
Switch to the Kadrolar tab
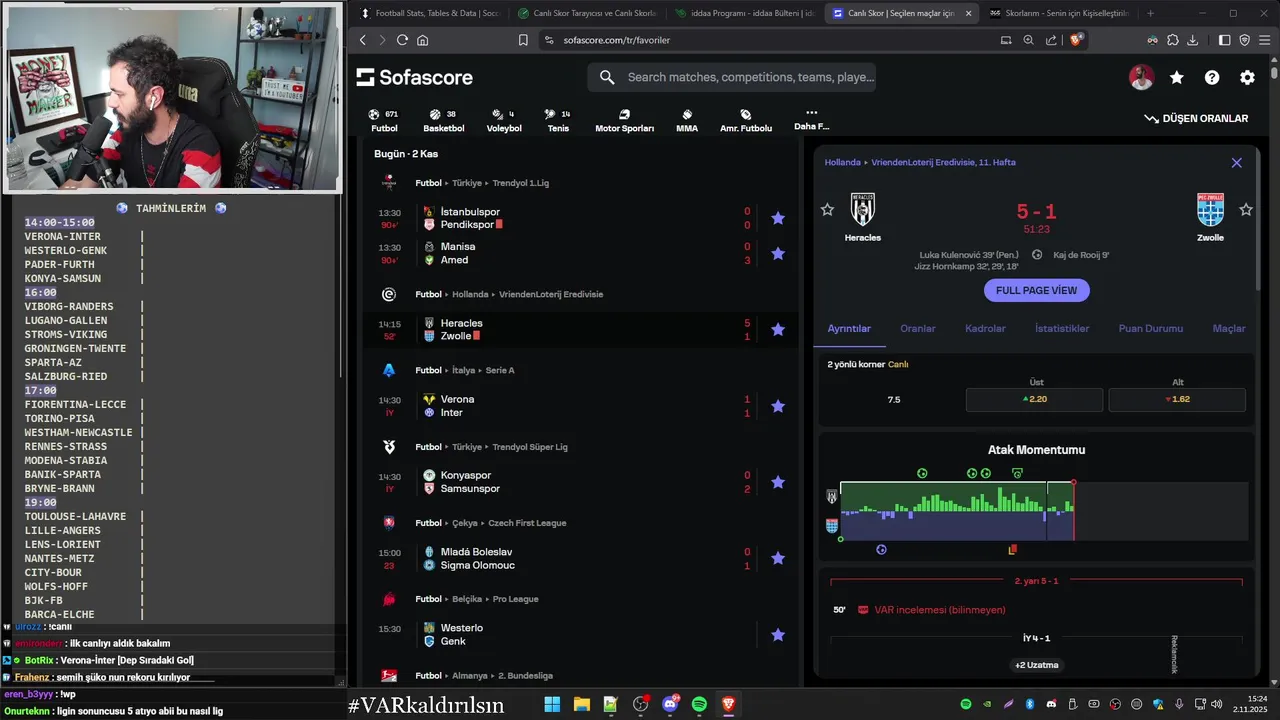click(x=985, y=328)
